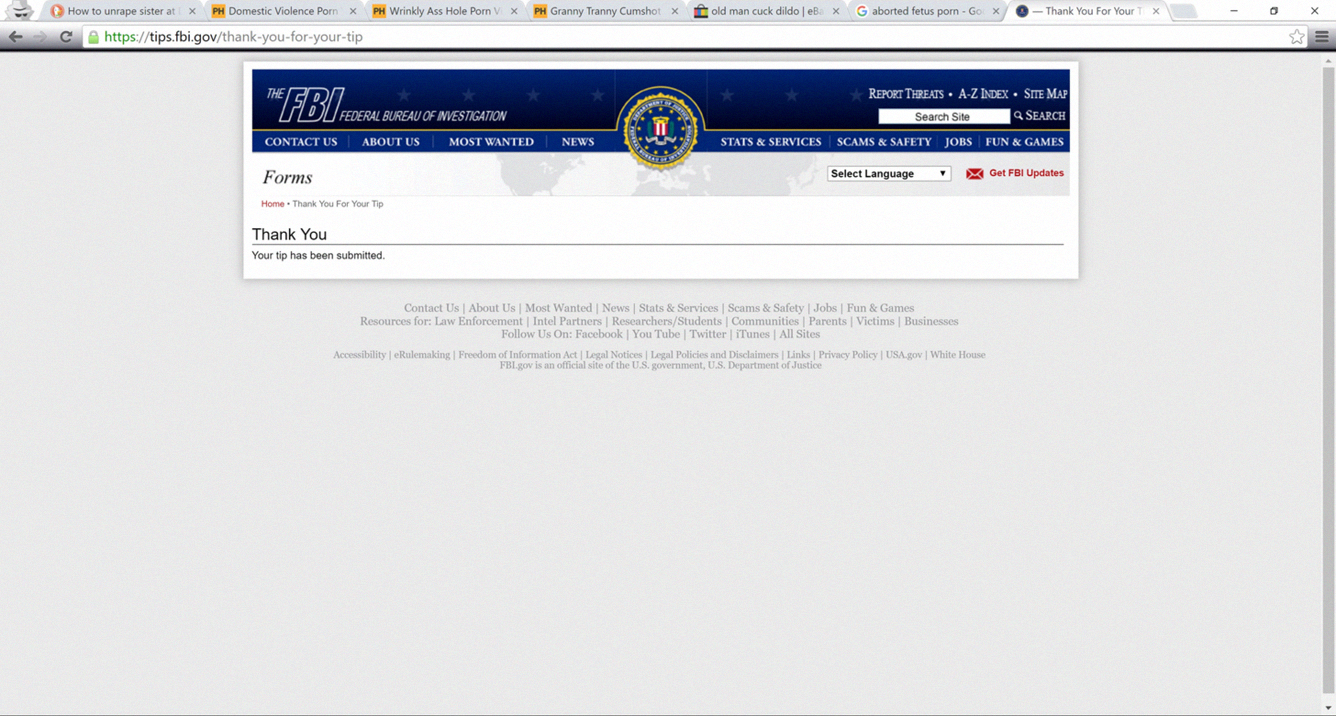Screen dimensions: 1336x716
Task: Open Stats & Services in the header navigation
Action: pos(771,142)
